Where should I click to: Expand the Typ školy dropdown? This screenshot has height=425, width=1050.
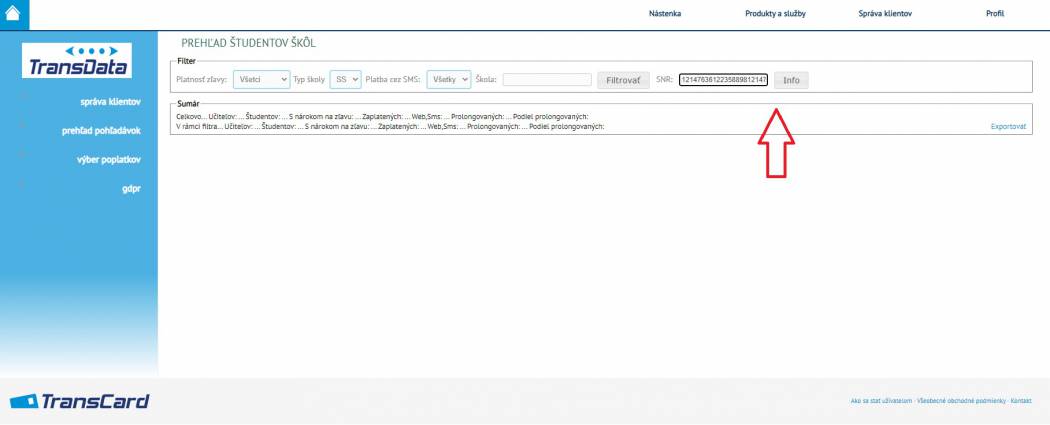coord(347,79)
